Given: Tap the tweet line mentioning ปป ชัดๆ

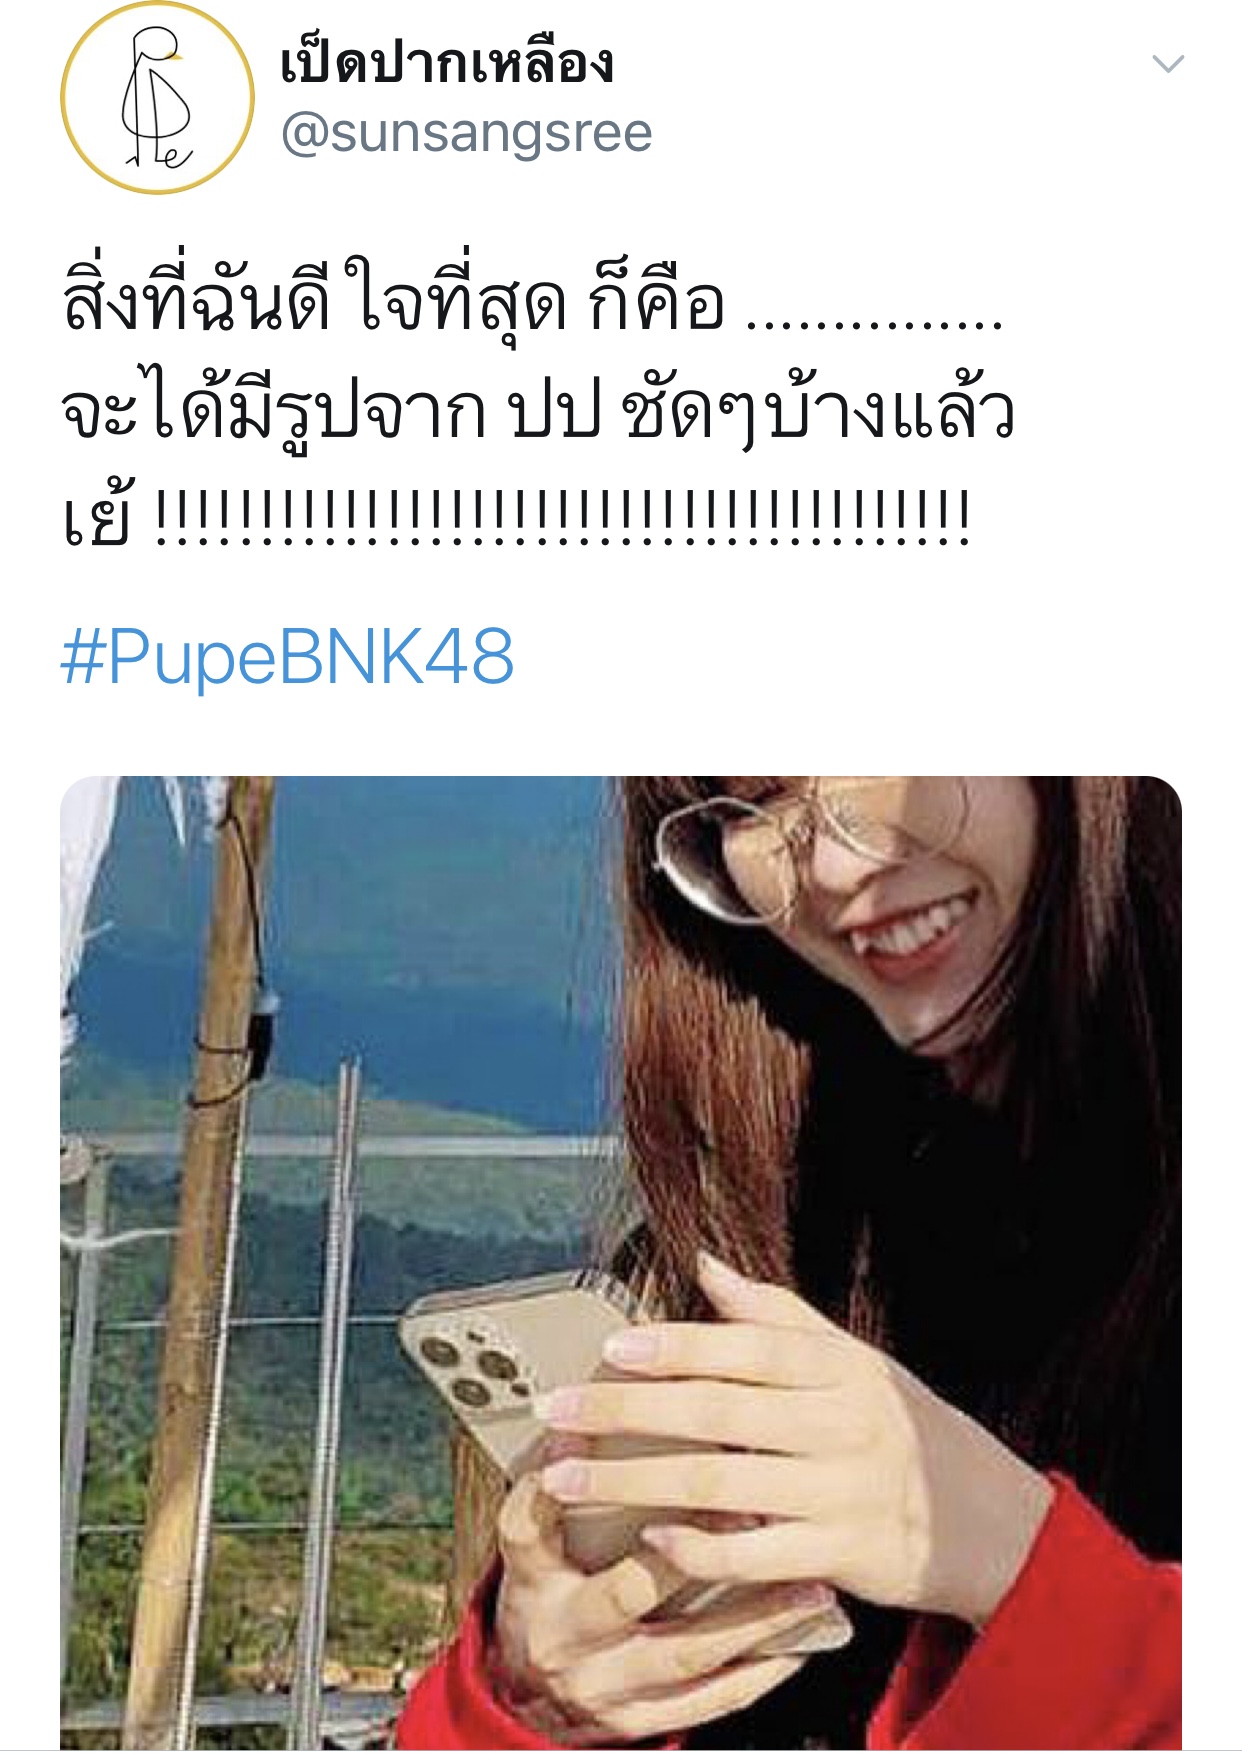Looking at the screenshot, I should click(538, 410).
